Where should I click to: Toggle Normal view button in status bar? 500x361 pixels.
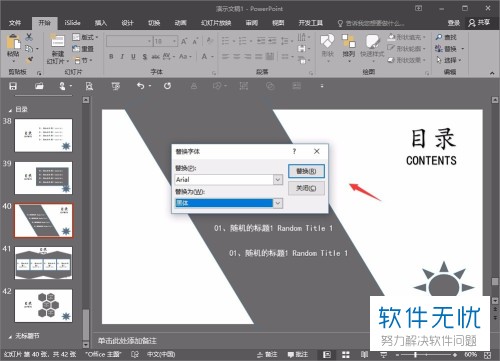pos(327,355)
